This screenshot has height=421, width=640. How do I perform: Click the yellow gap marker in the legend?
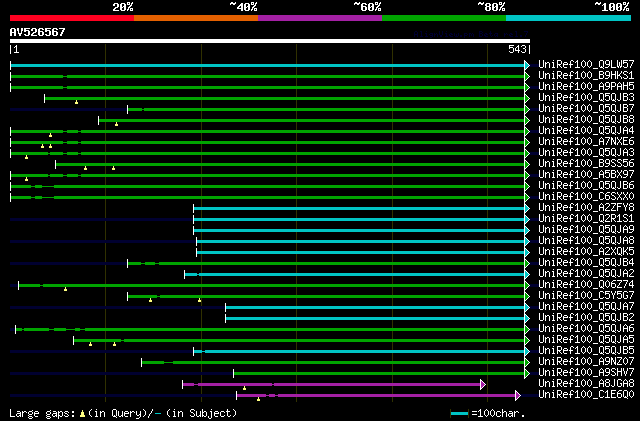(82, 414)
